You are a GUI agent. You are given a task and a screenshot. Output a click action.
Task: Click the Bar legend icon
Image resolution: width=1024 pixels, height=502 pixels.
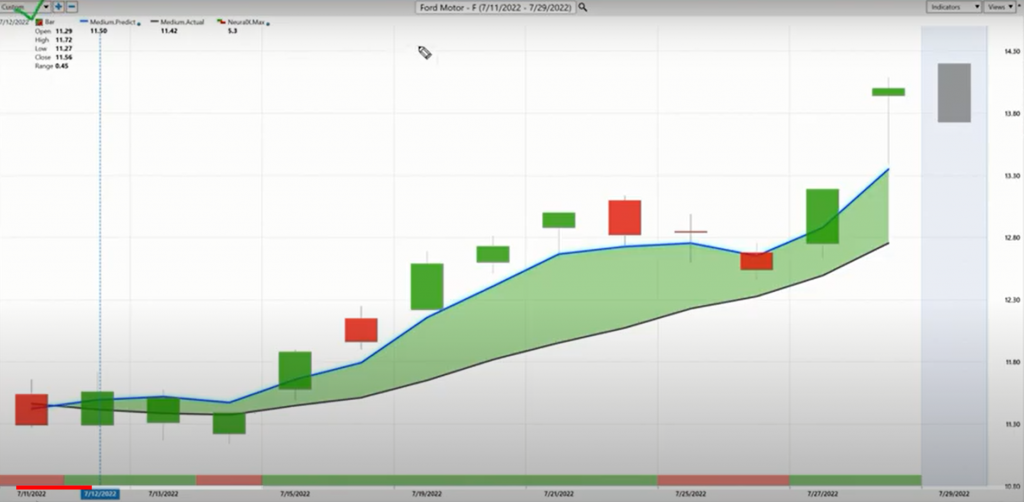tap(38, 21)
